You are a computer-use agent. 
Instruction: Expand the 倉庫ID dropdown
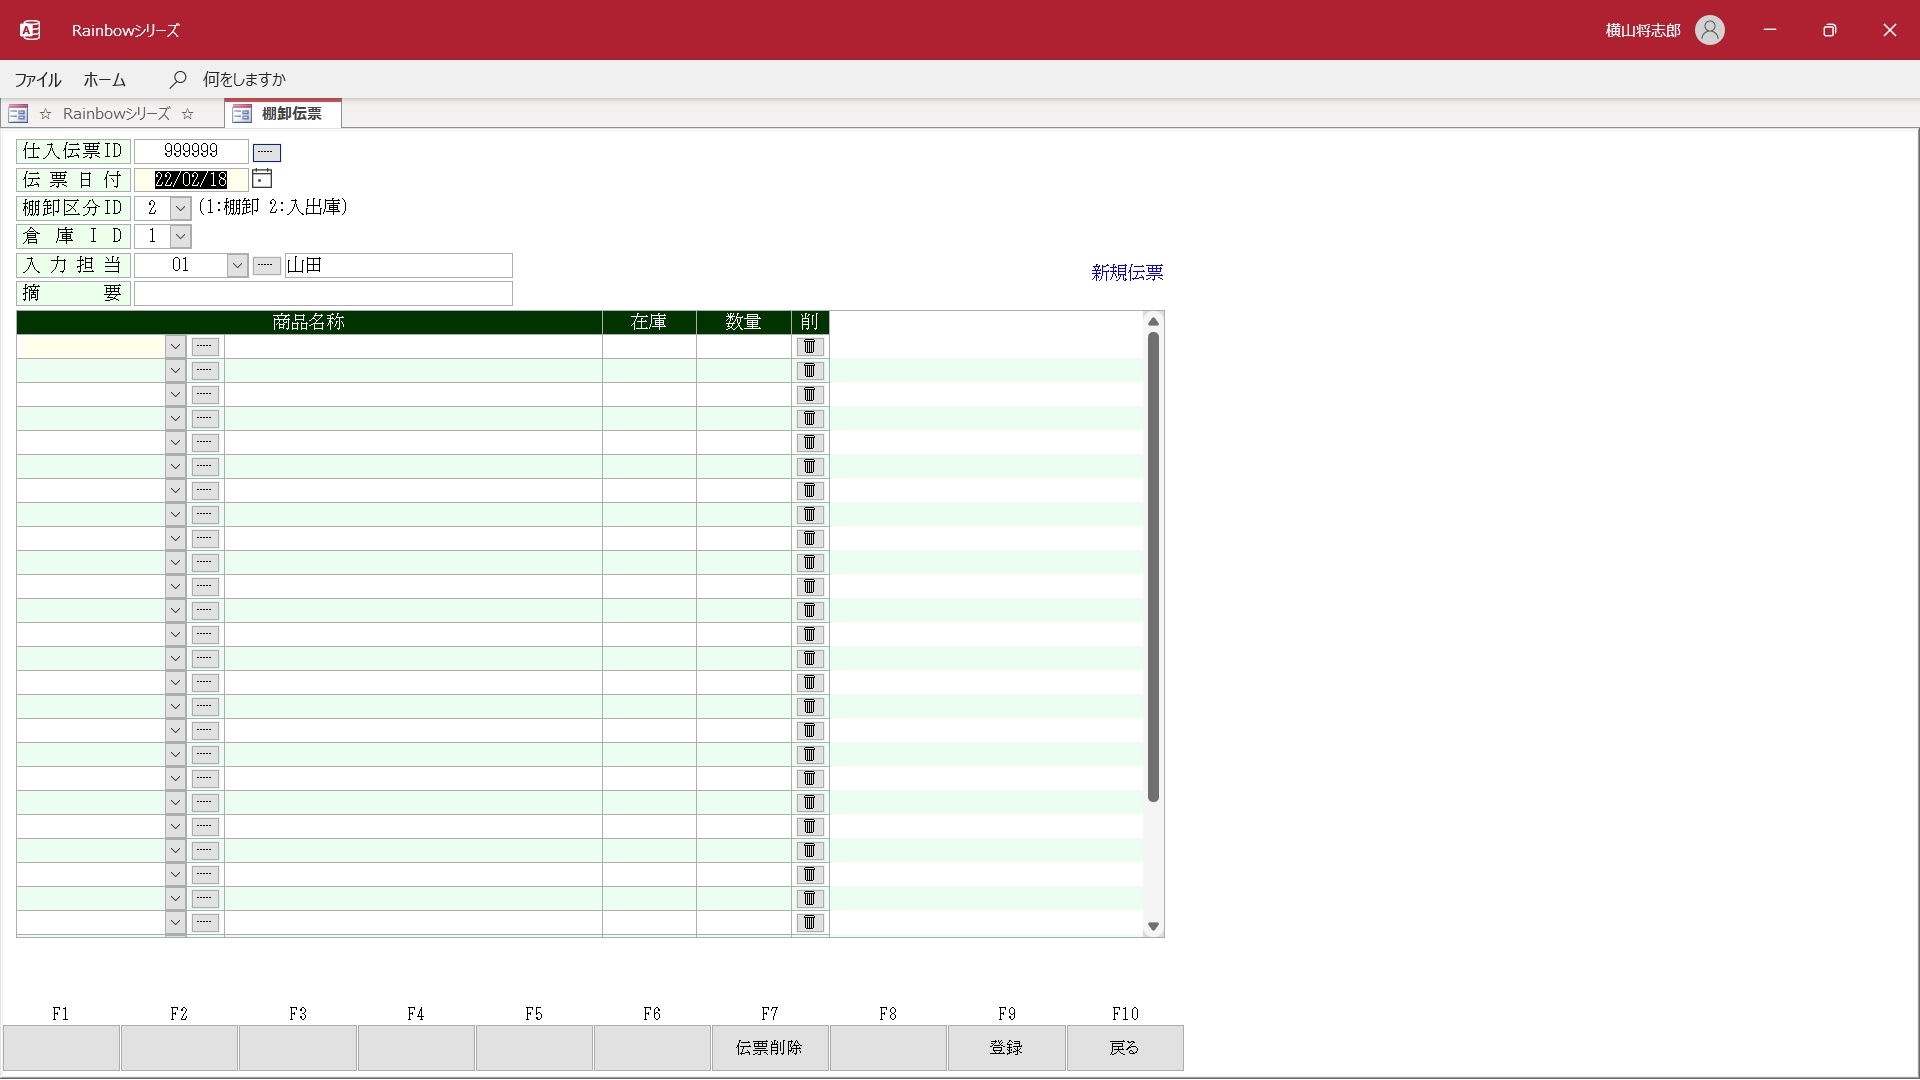[x=180, y=237]
